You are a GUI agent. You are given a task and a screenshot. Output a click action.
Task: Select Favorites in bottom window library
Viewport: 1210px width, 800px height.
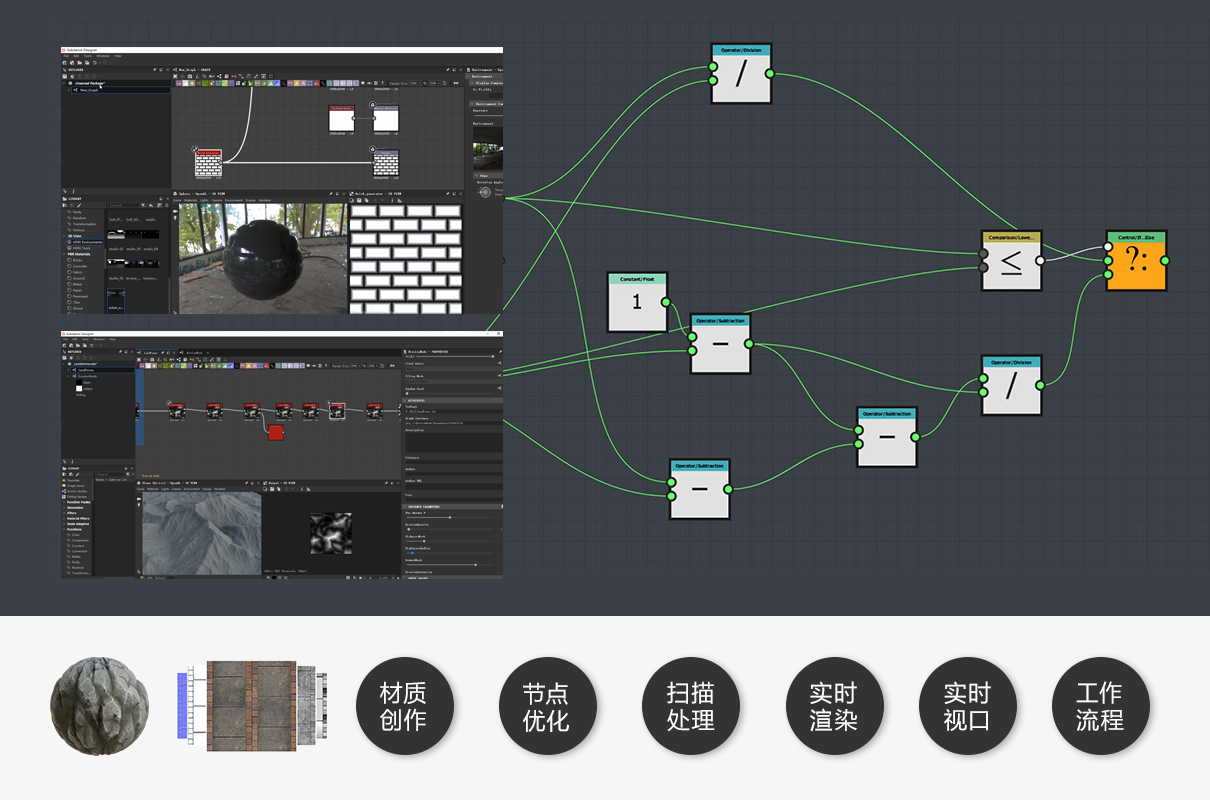(71, 480)
